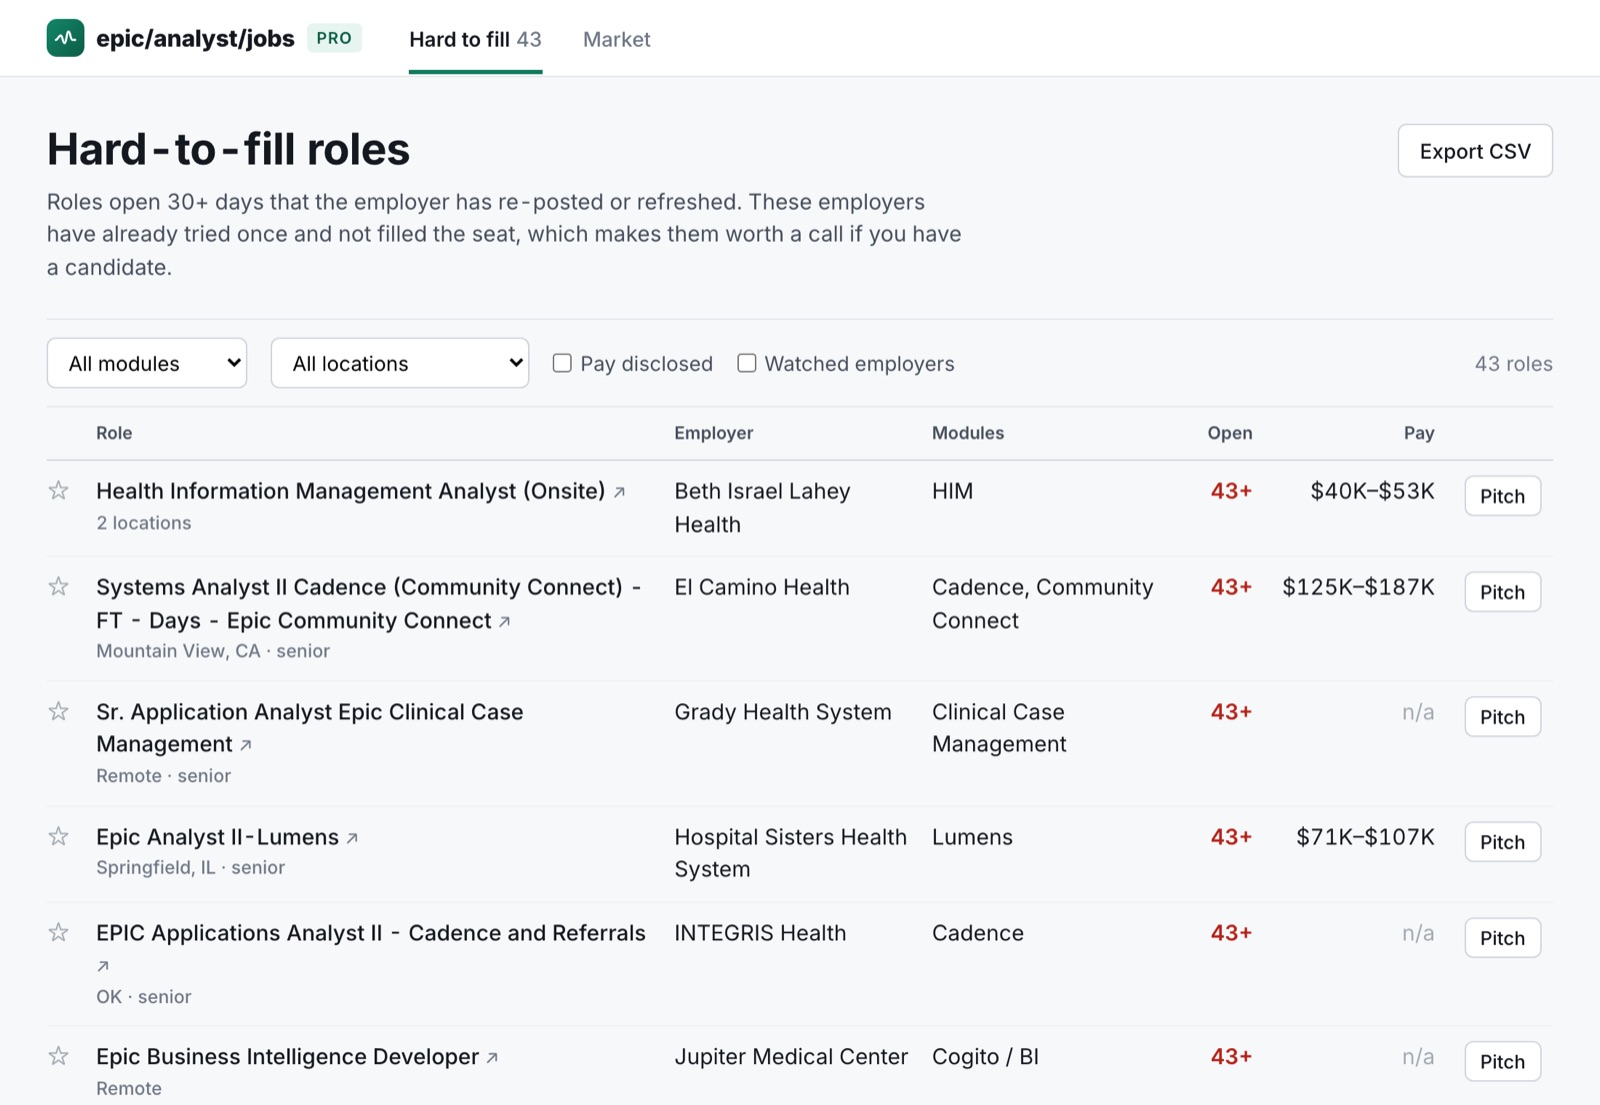1600x1105 pixels.
Task: Open external link arrow for Epic Analyst II-Lumens
Action: click(x=352, y=838)
